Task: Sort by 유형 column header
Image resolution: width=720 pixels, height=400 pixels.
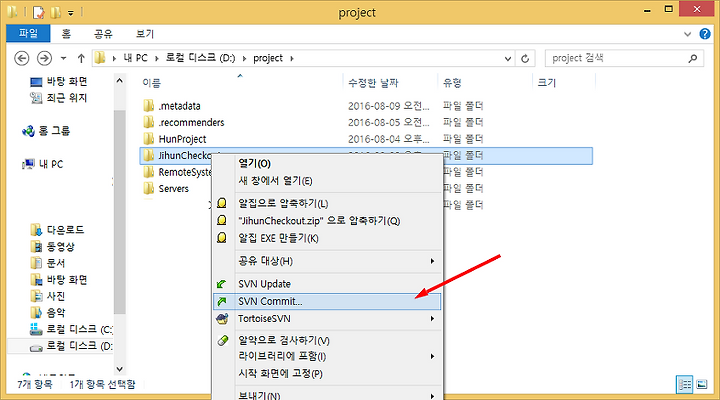Action: (x=452, y=83)
